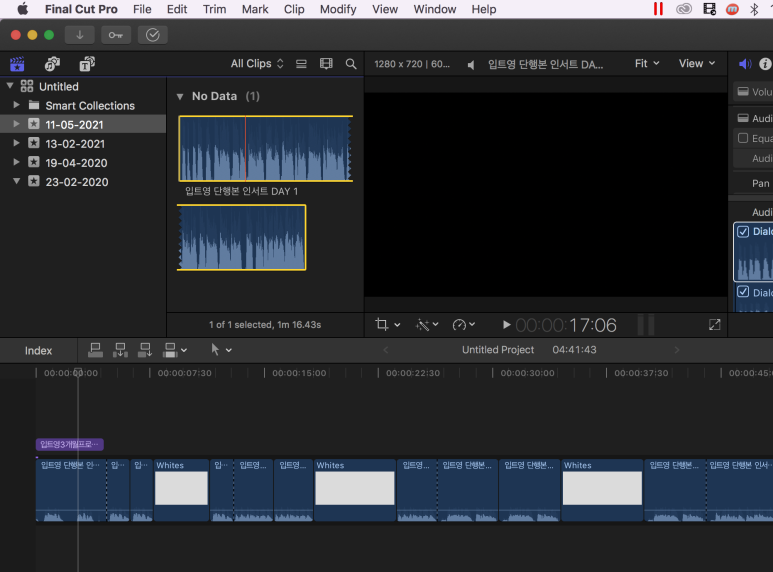Image resolution: width=773 pixels, height=572 pixels.
Task: Open the Info inspector icon
Action: coord(765,64)
